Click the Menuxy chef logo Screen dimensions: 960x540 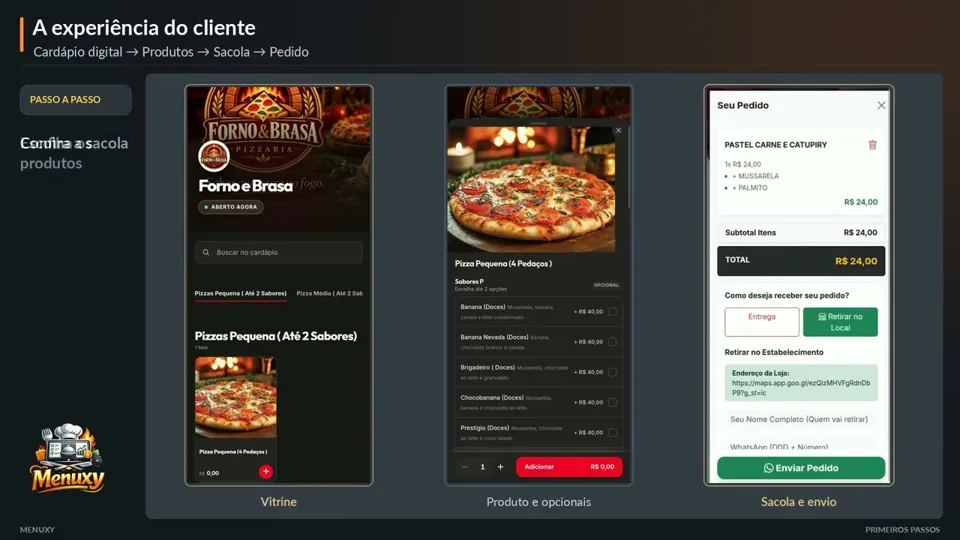click(x=67, y=458)
